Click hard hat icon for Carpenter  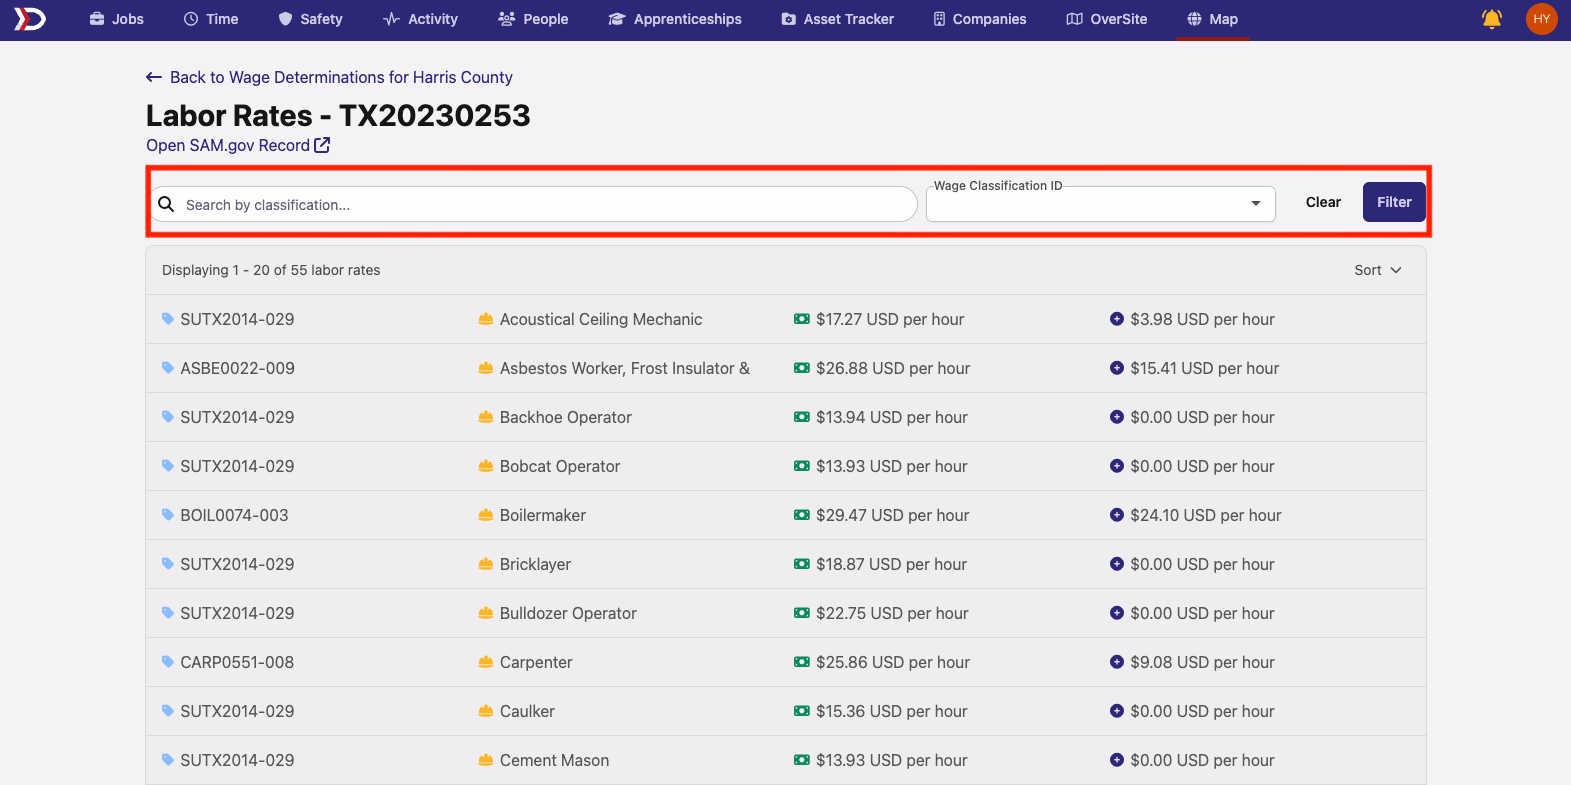point(486,662)
